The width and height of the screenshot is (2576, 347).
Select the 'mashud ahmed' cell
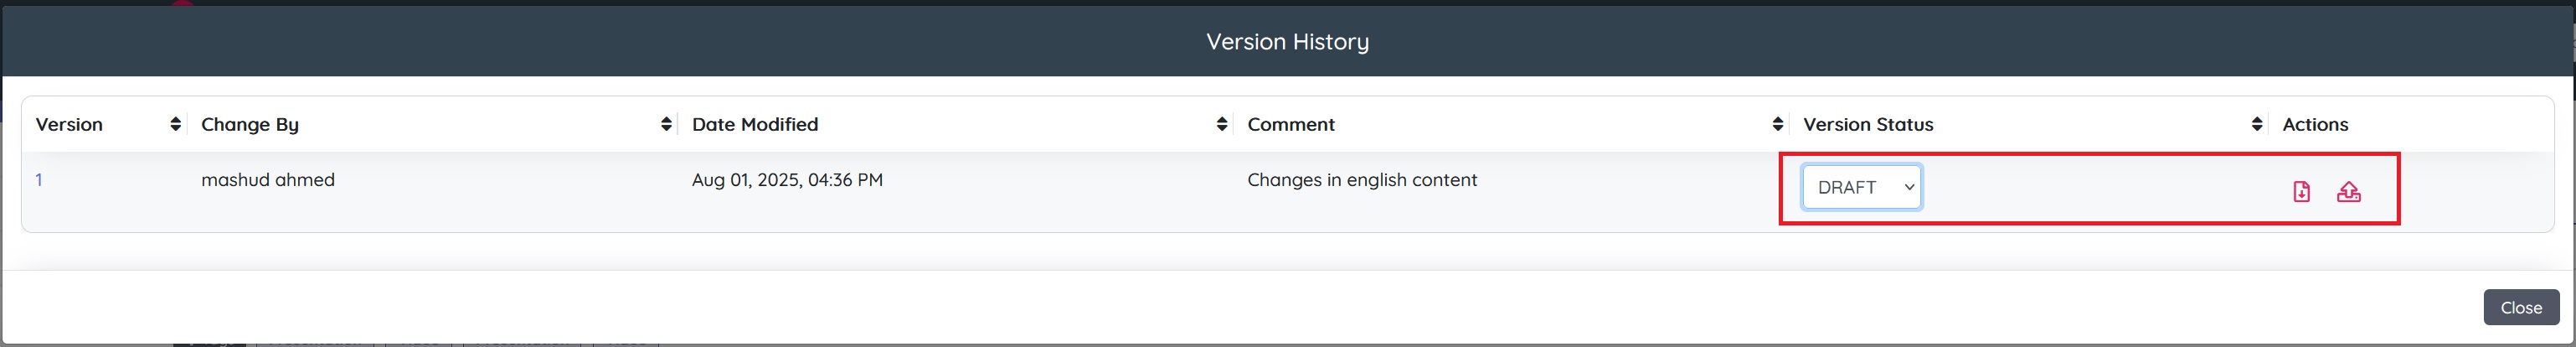pyautogui.click(x=268, y=180)
